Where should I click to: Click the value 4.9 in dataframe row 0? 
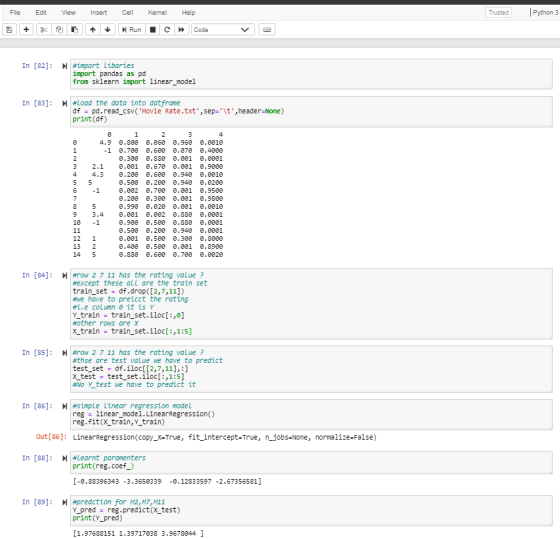105,143
